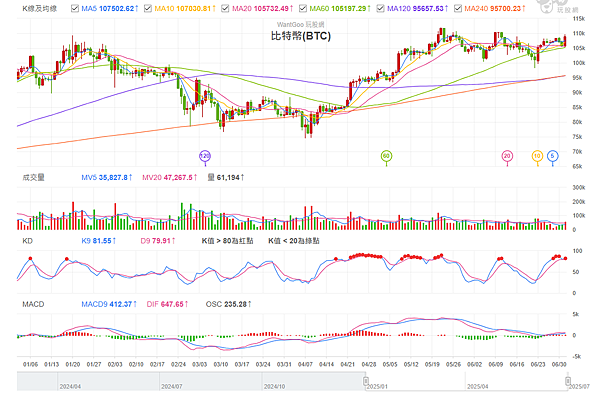The height and width of the screenshot is (397, 600).
Task: Click the MACD panel label
Action: 33,304
